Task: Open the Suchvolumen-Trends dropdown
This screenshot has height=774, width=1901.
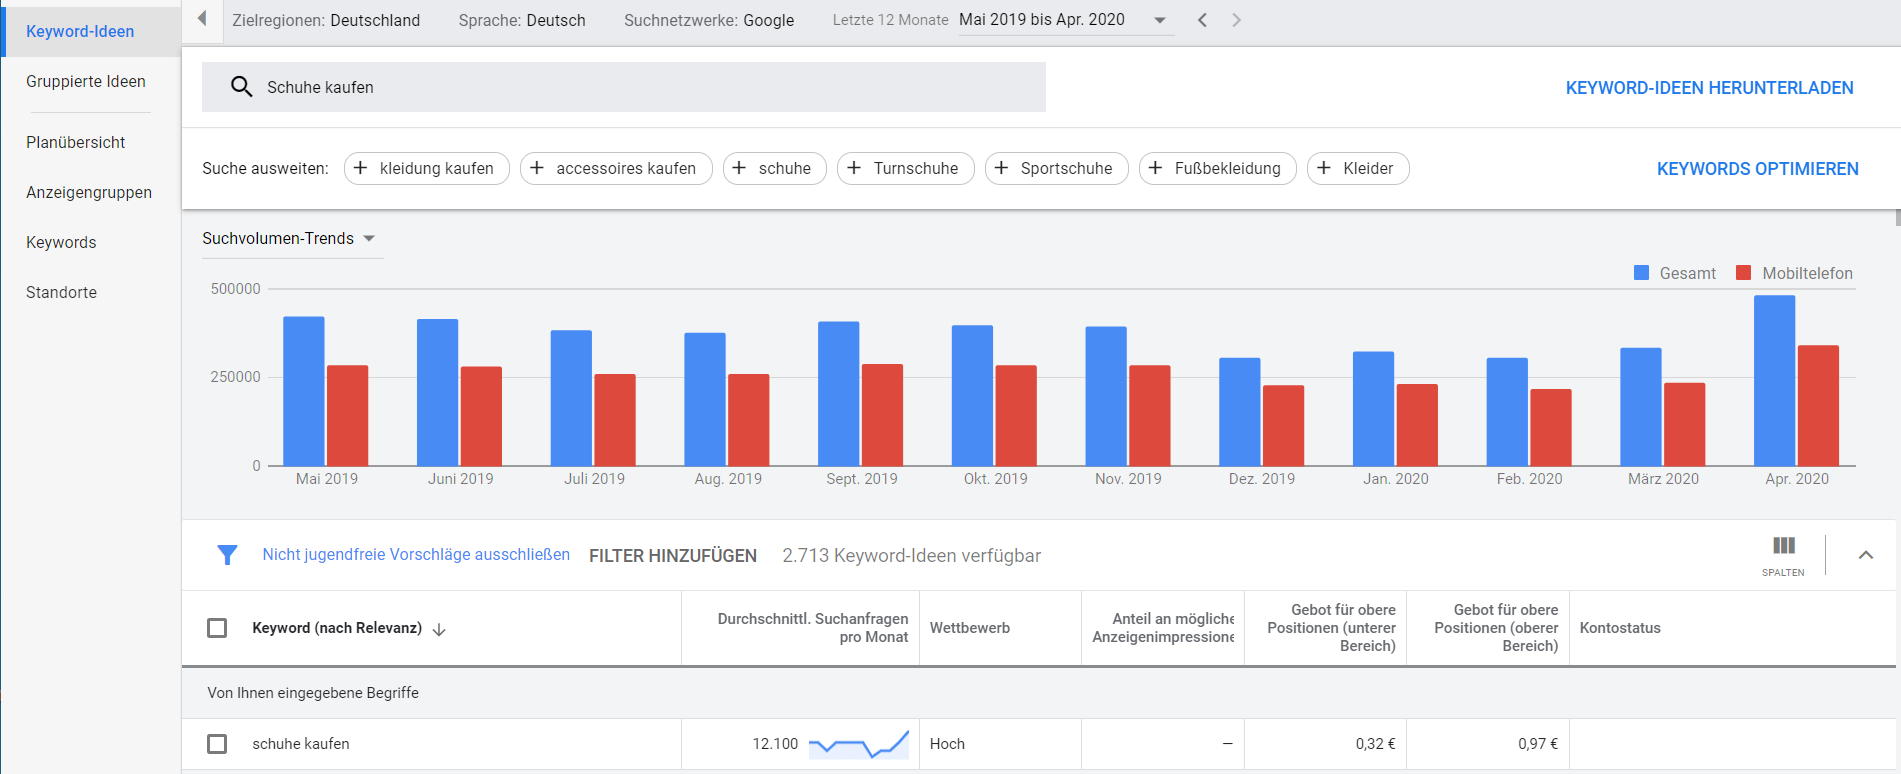Action: 289,238
